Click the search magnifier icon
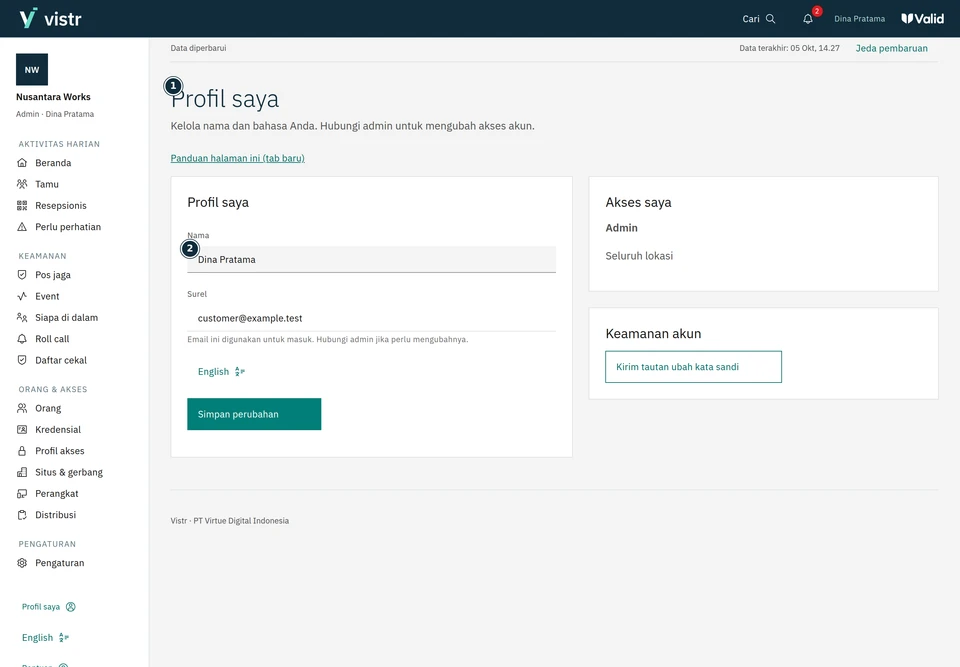Image resolution: width=960 pixels, height=667 pixels. 771,19
